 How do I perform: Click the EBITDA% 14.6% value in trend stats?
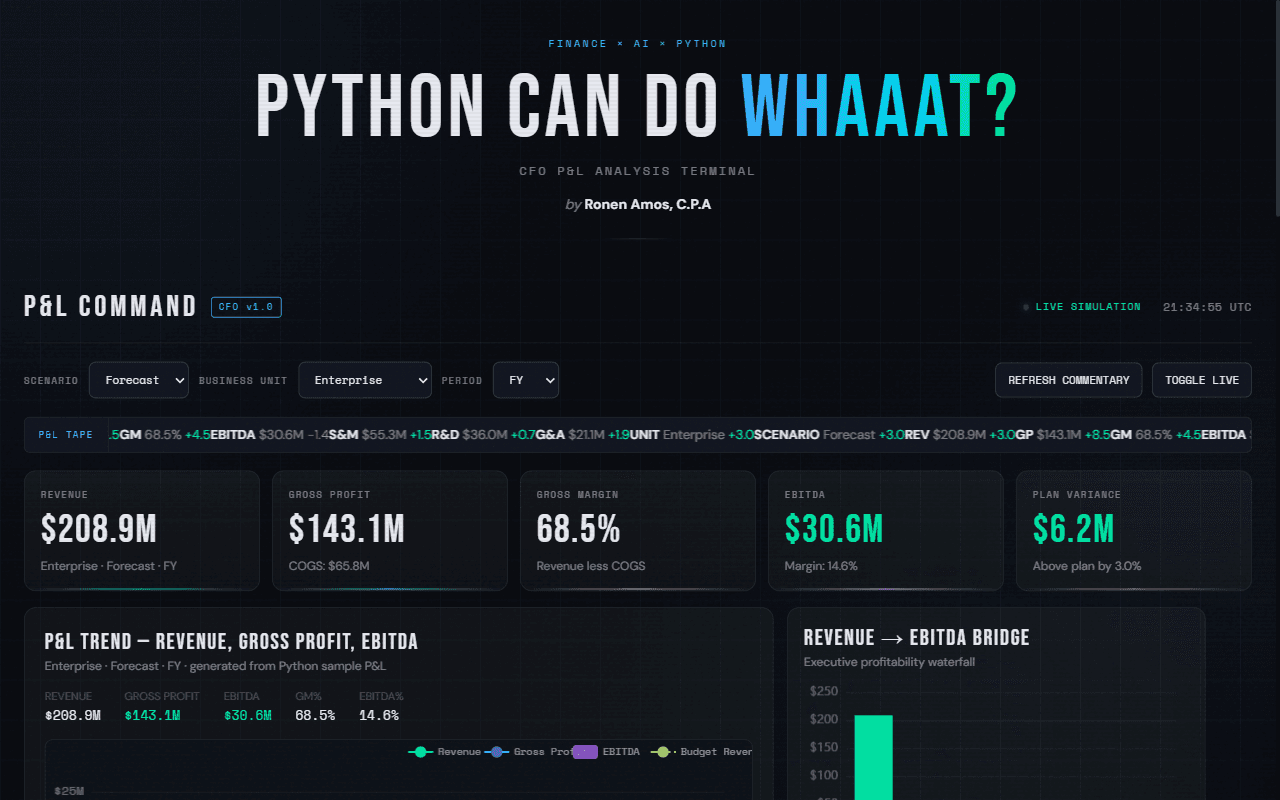point(379,716)
